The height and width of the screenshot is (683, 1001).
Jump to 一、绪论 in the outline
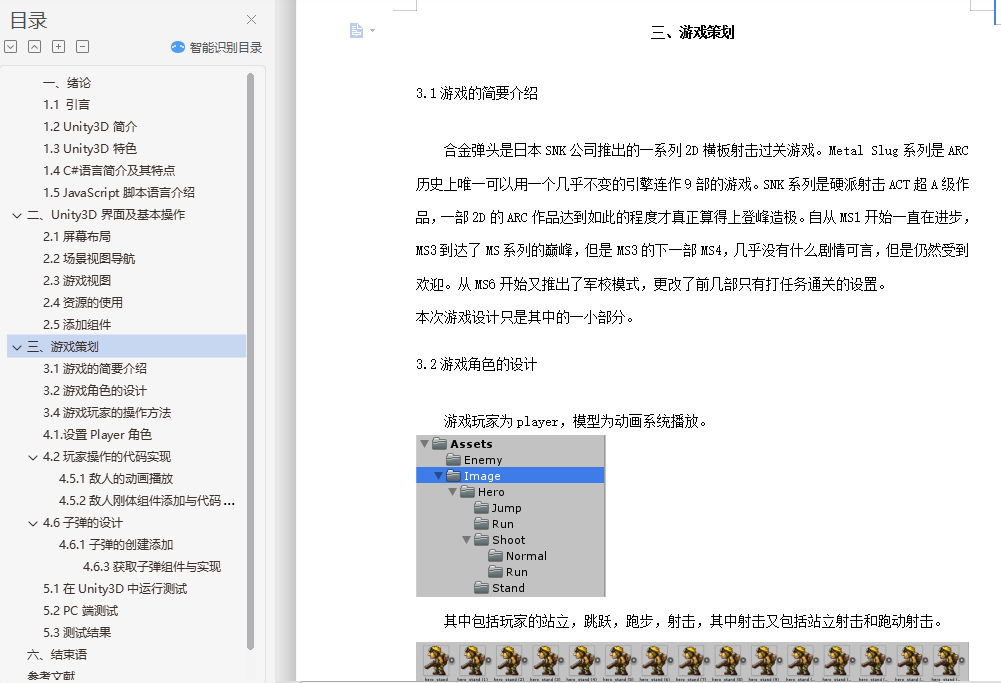pyautogui.click(x=66, y=83)
